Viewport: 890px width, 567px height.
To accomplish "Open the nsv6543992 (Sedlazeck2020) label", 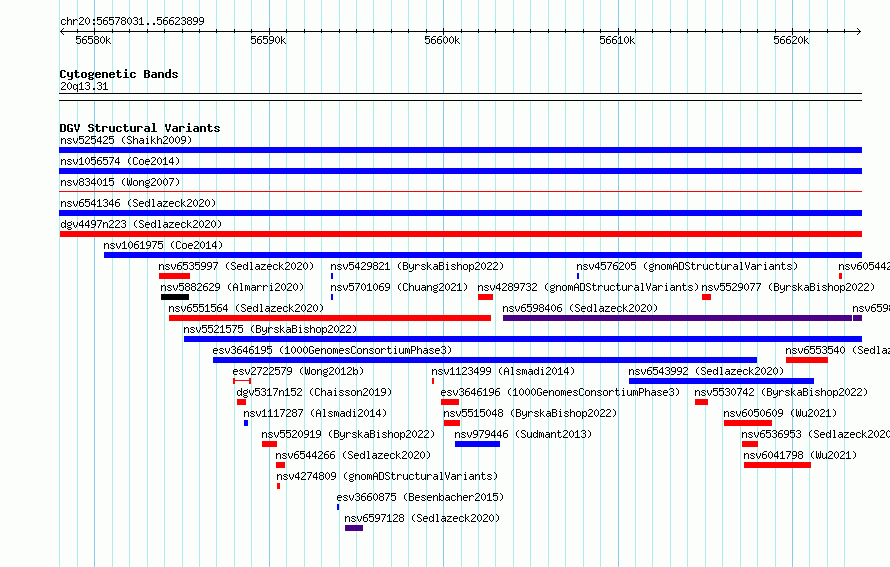I will [x=706, y=371].
